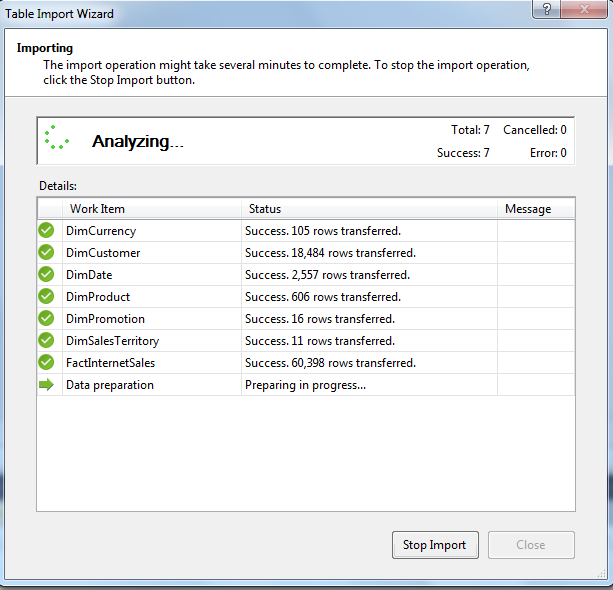Click the success icon for DimCustomer
The image size is (613, 590).
point(46,253)
